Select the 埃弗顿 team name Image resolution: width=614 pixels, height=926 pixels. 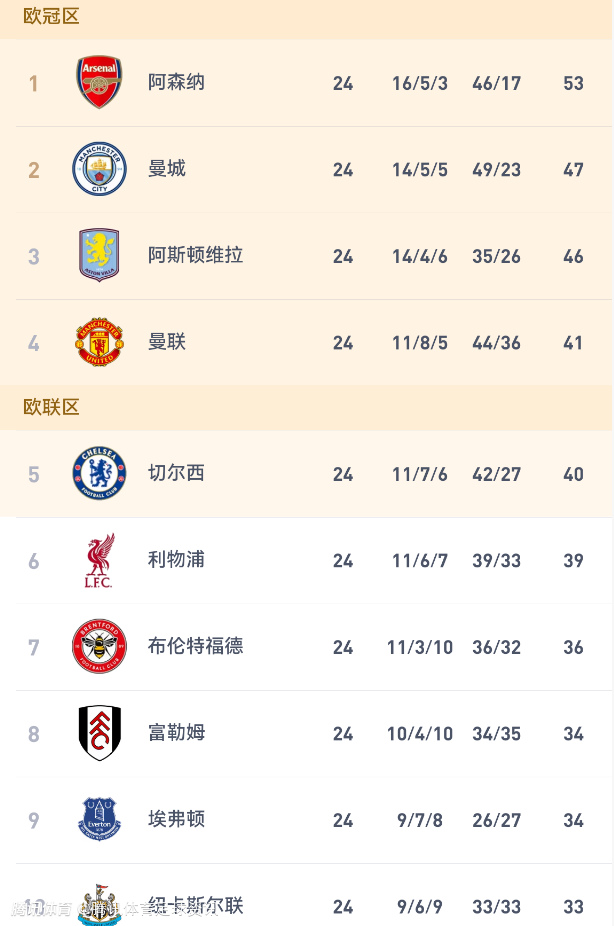pos(176,819)
